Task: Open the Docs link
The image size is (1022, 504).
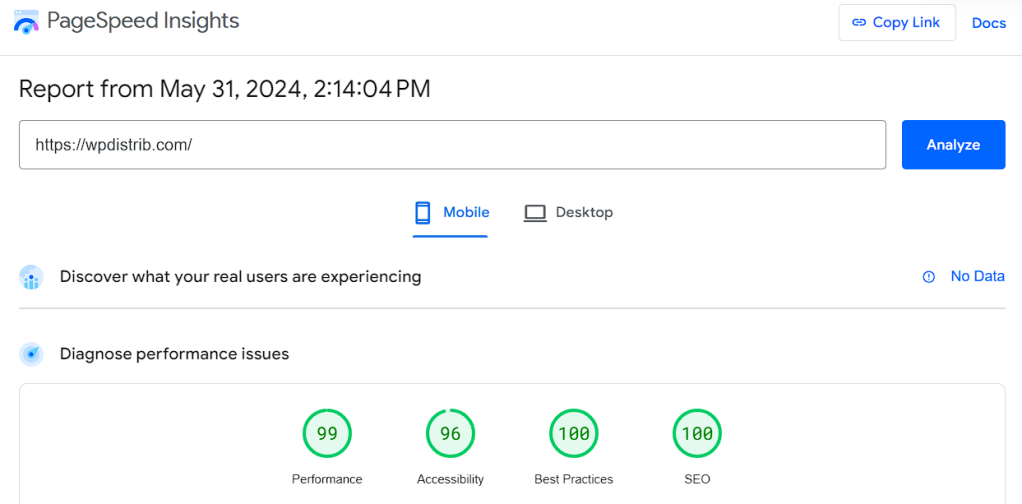Action: (989, 23)
